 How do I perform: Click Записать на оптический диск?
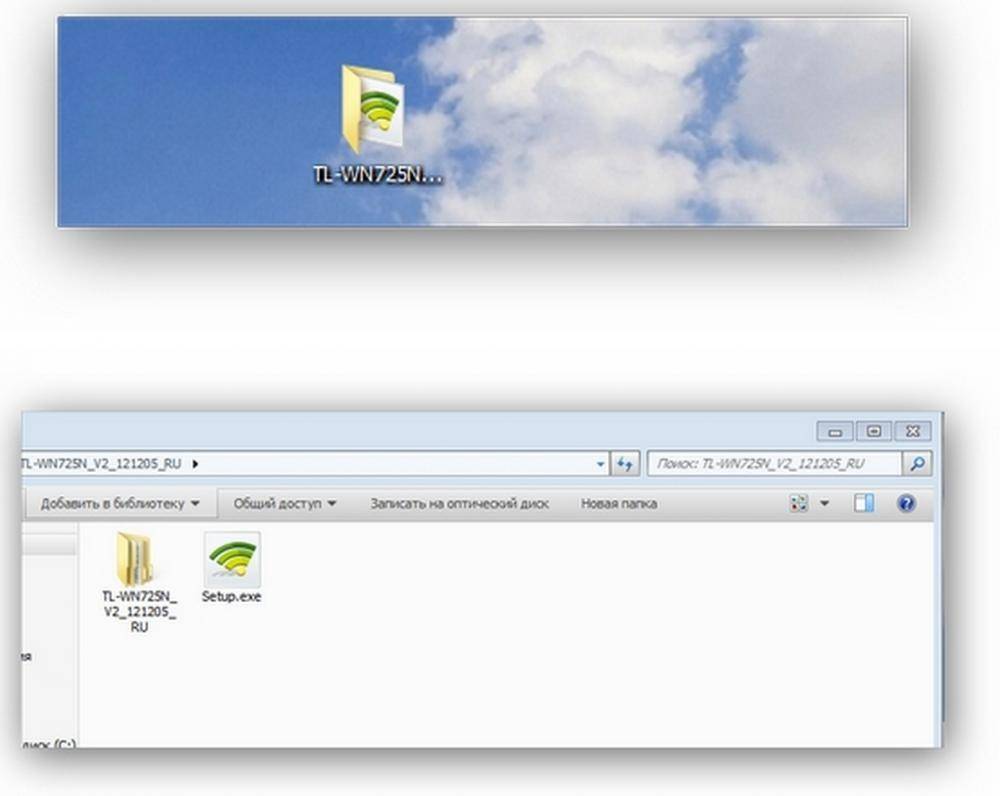click(459, 504)
